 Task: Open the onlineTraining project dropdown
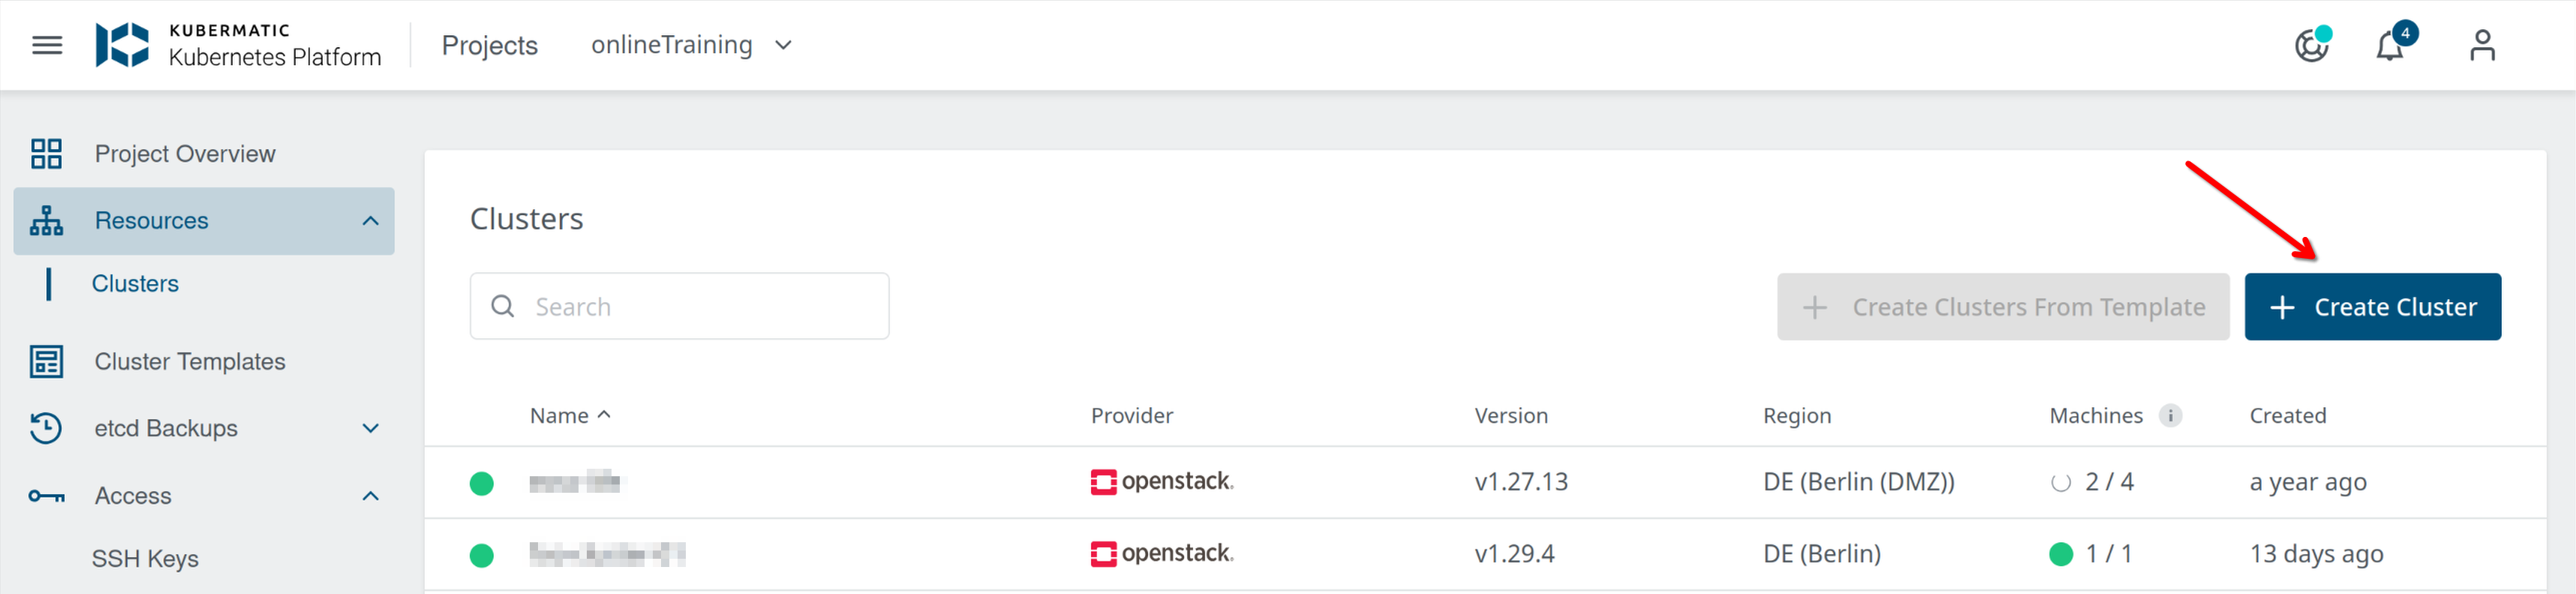pos(691,45)
